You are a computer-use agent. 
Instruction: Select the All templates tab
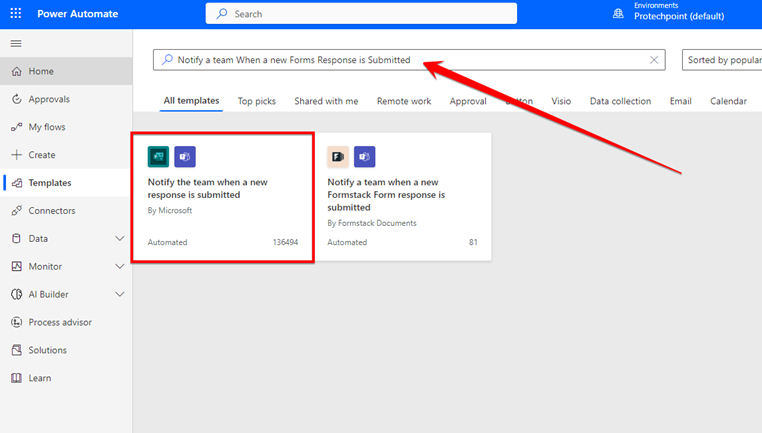(x=191, y=101)
